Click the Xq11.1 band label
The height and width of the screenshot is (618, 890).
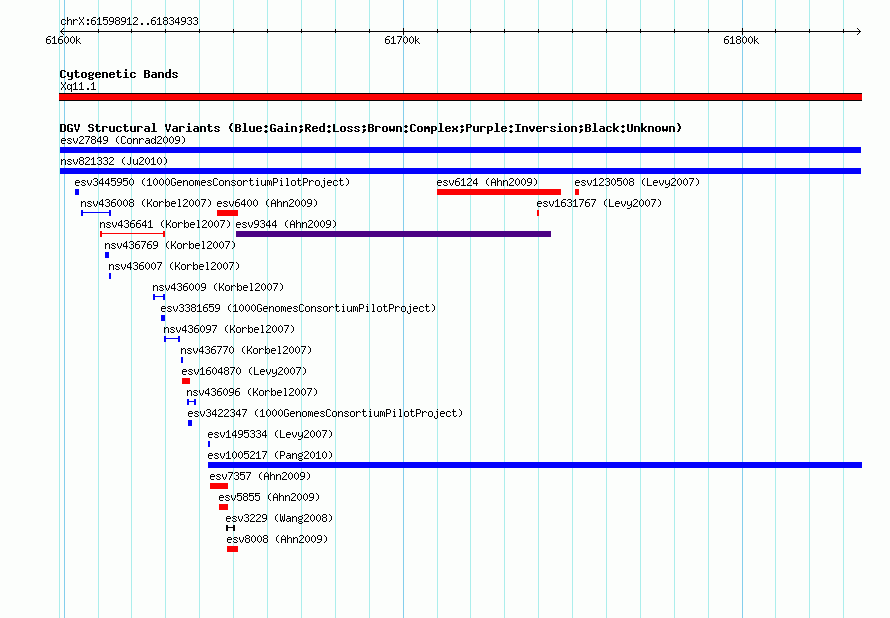(x=78, y=86)
